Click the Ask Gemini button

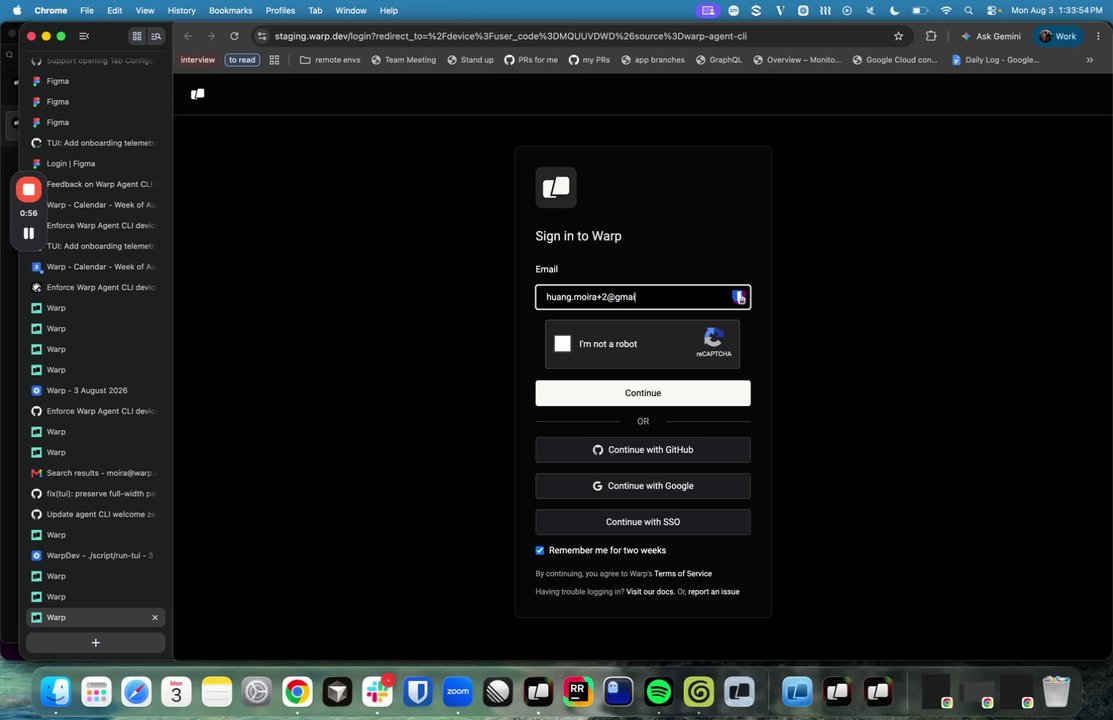[990, 36]
